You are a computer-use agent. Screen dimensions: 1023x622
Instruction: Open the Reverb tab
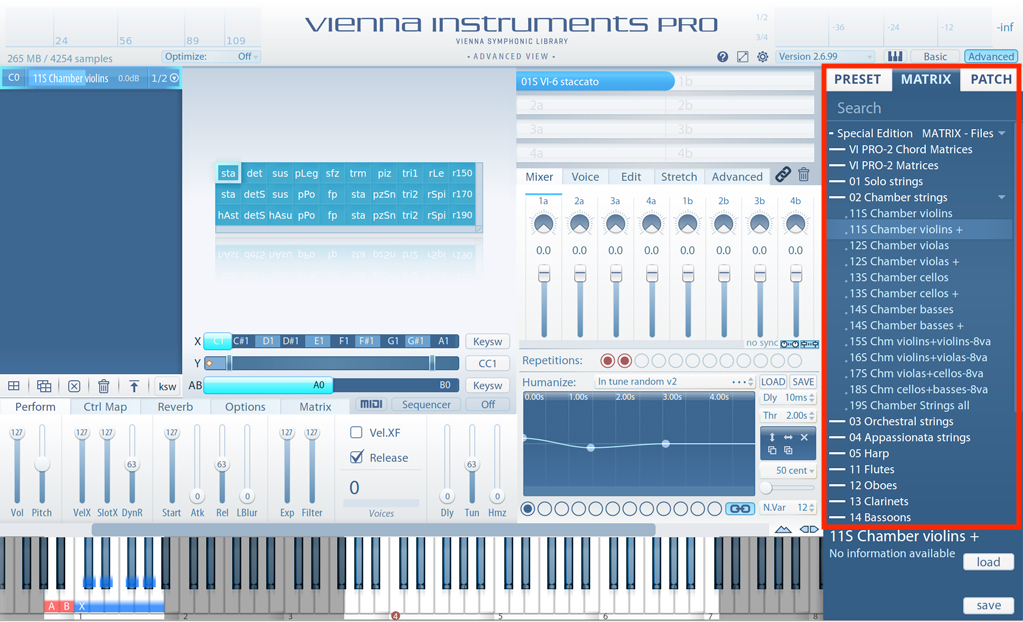[175, 407]
